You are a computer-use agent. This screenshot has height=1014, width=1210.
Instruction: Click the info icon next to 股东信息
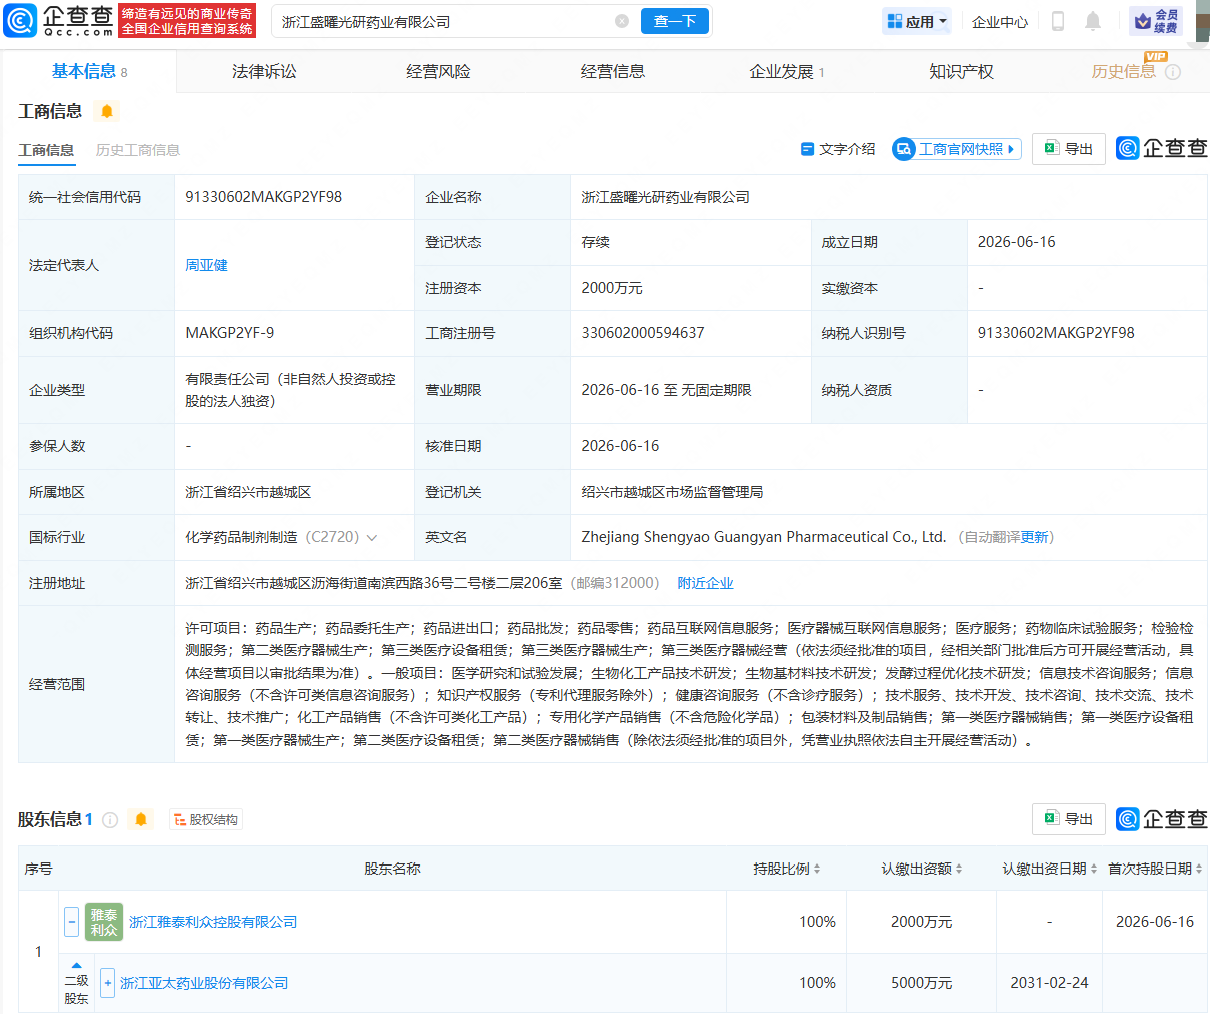point(110,820)
